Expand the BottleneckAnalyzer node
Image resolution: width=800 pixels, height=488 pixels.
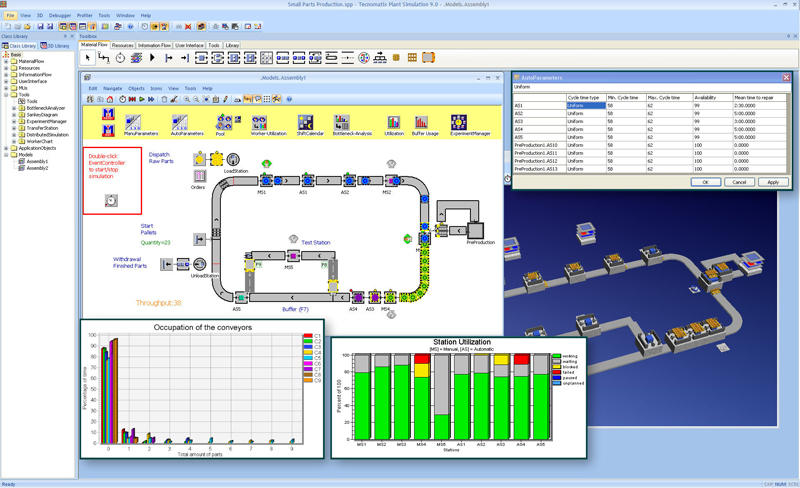14,108
